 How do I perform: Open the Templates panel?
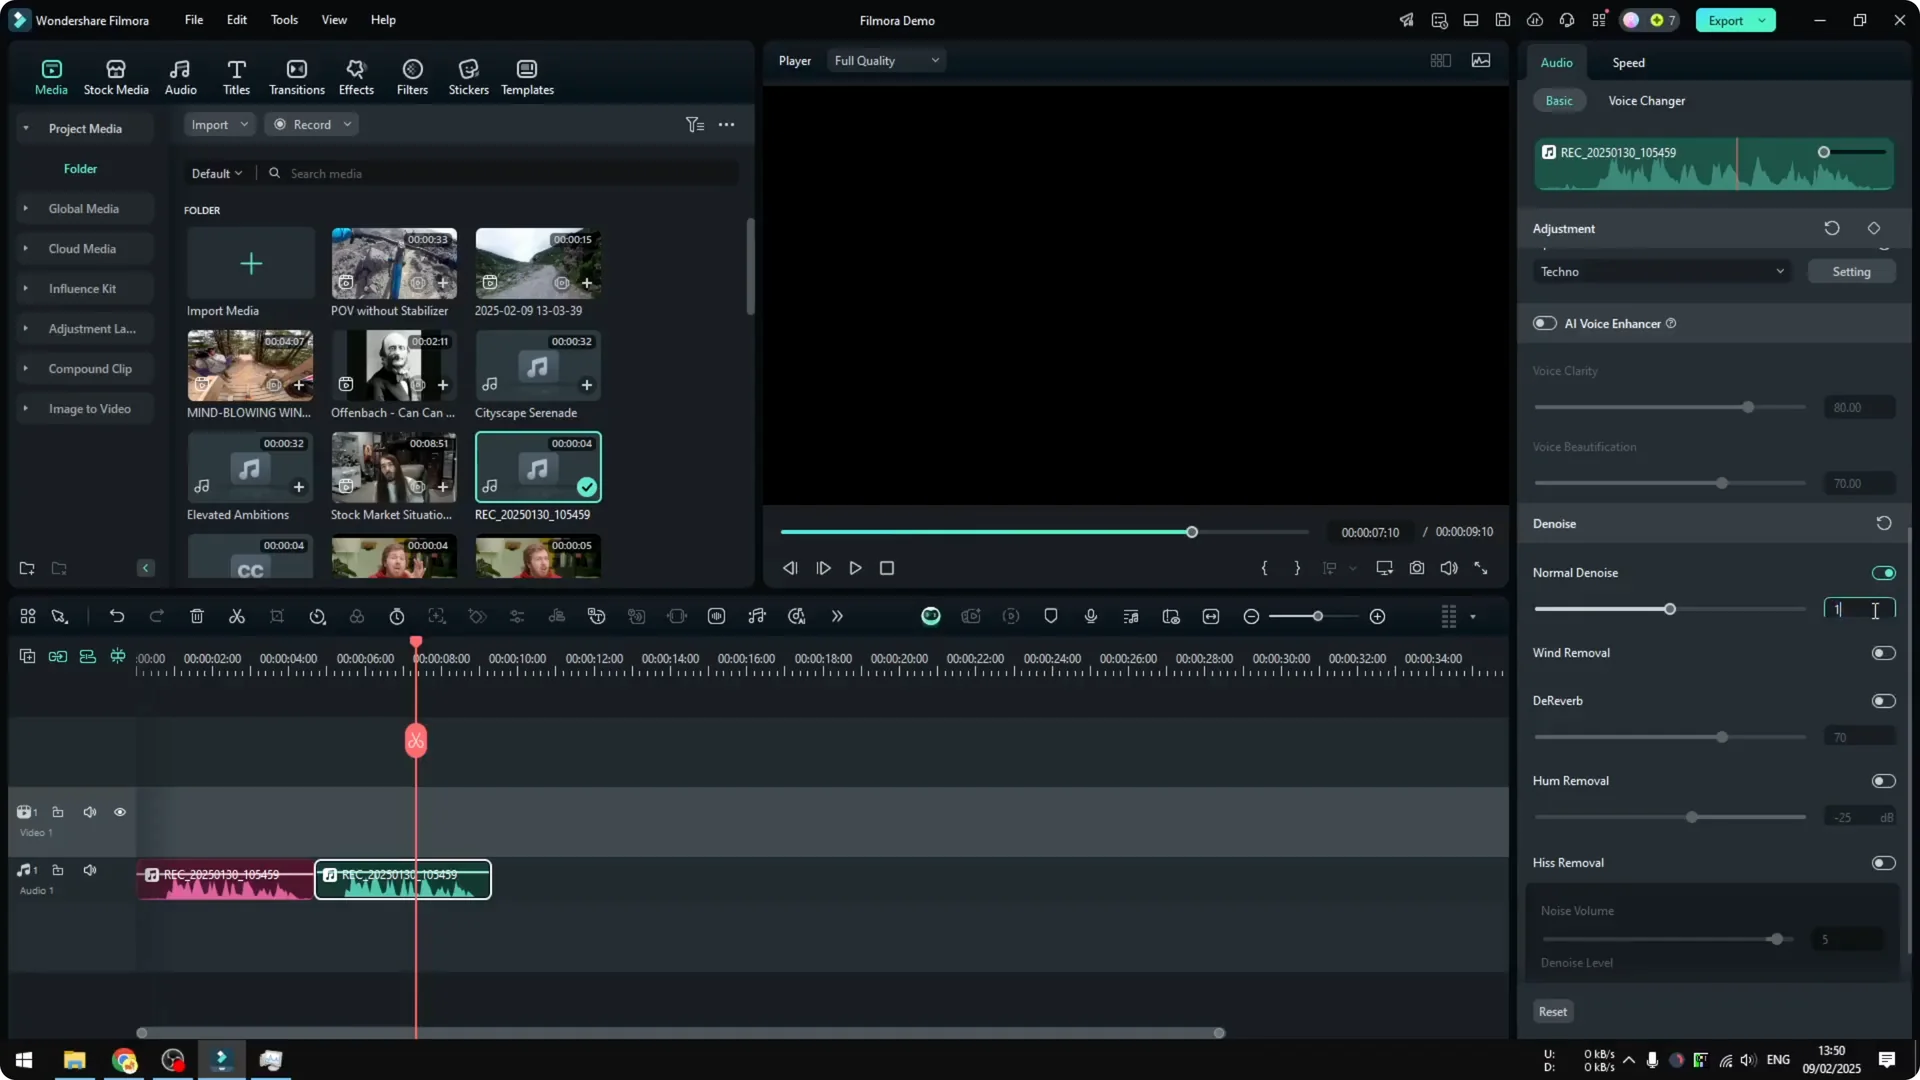526,76
